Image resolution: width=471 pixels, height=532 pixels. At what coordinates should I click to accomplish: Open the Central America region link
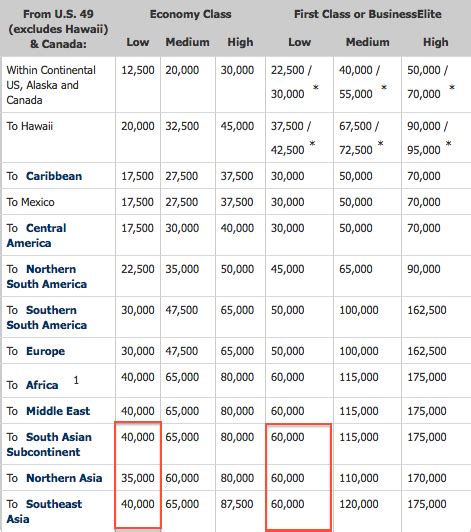[x=36, y=235]
